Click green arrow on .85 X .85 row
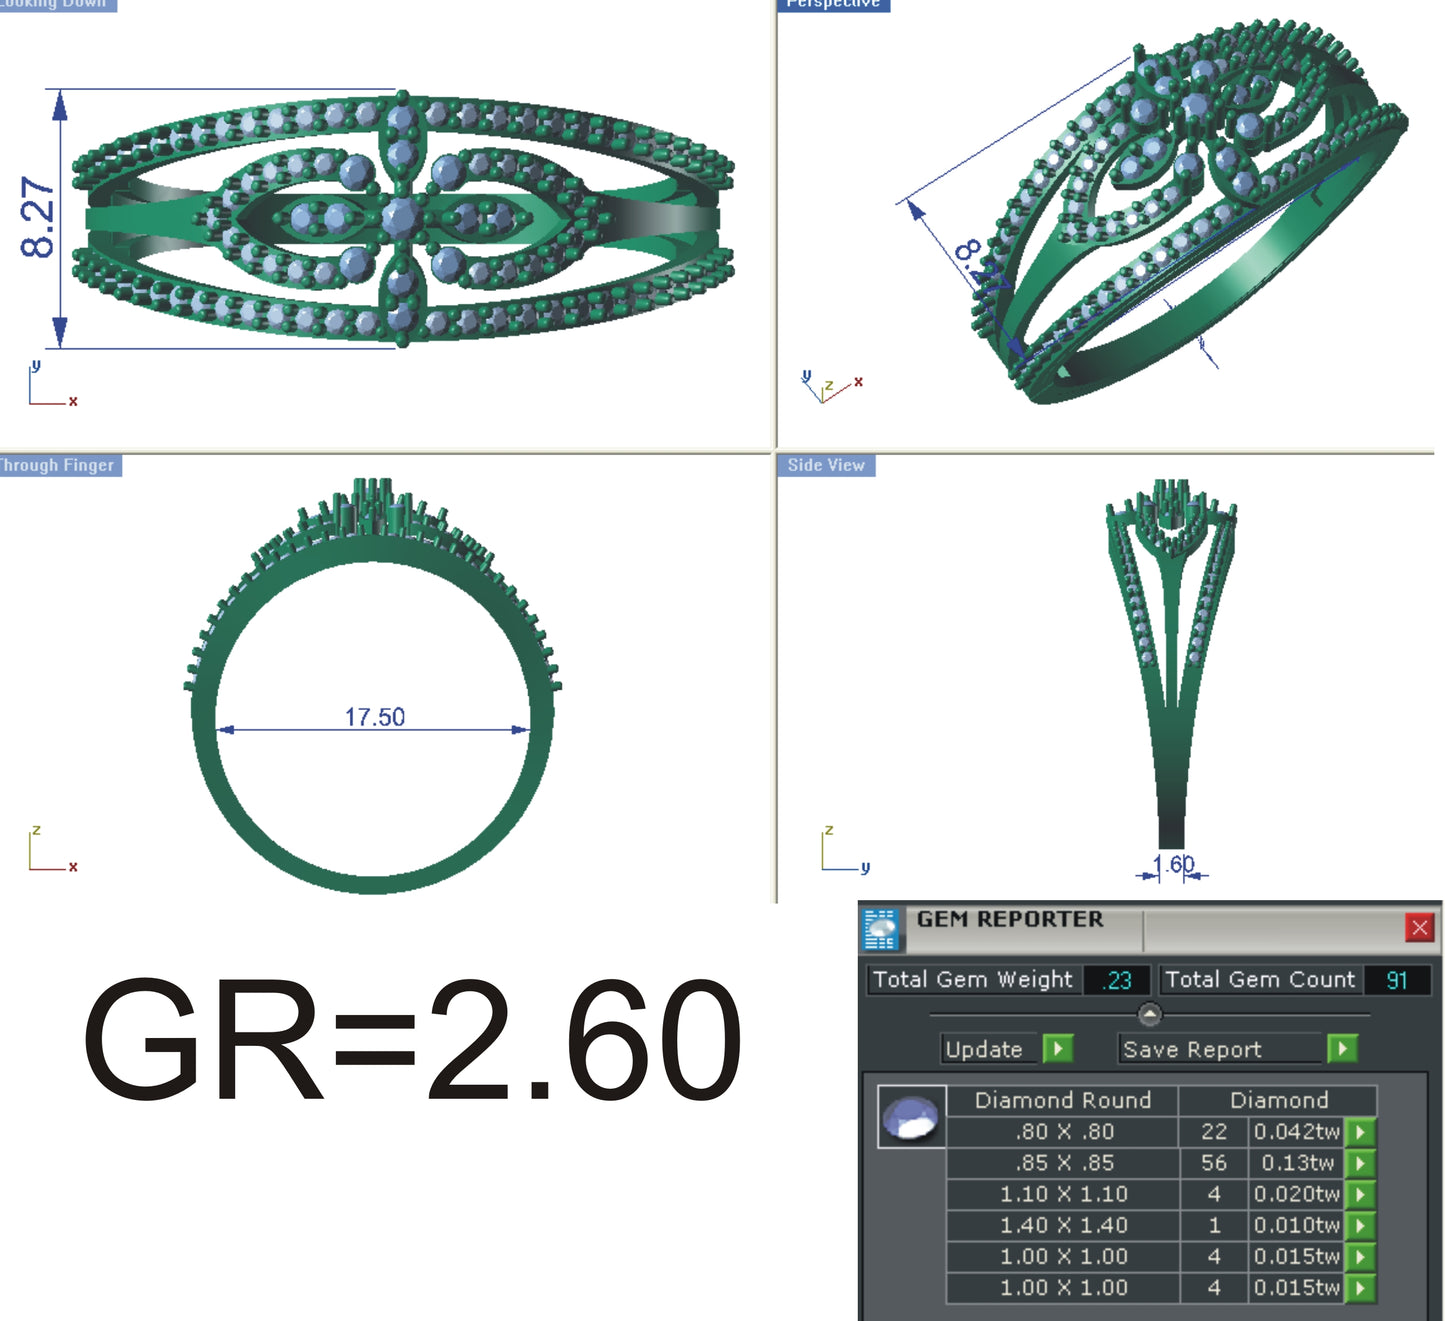 point(1360,1163)
